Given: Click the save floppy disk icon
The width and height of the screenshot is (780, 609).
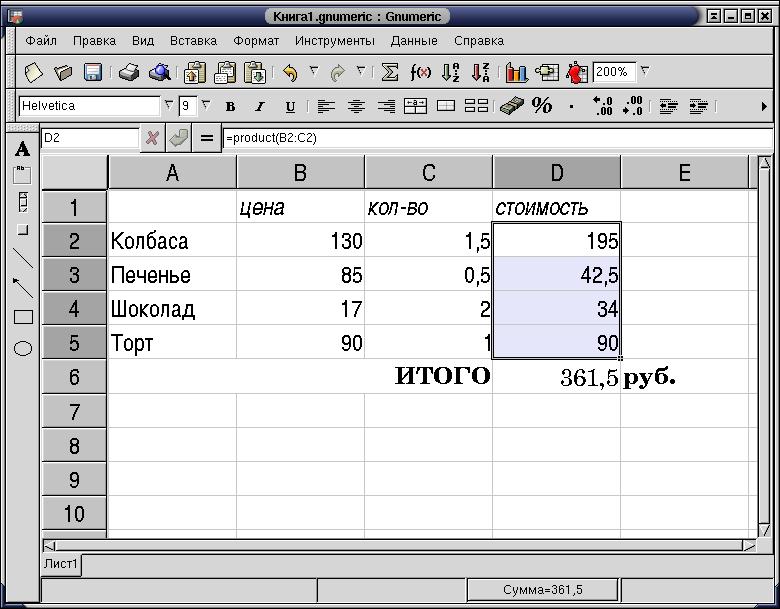Looking at the screenshot, I should pyautogui.click(x=93, y=72).
